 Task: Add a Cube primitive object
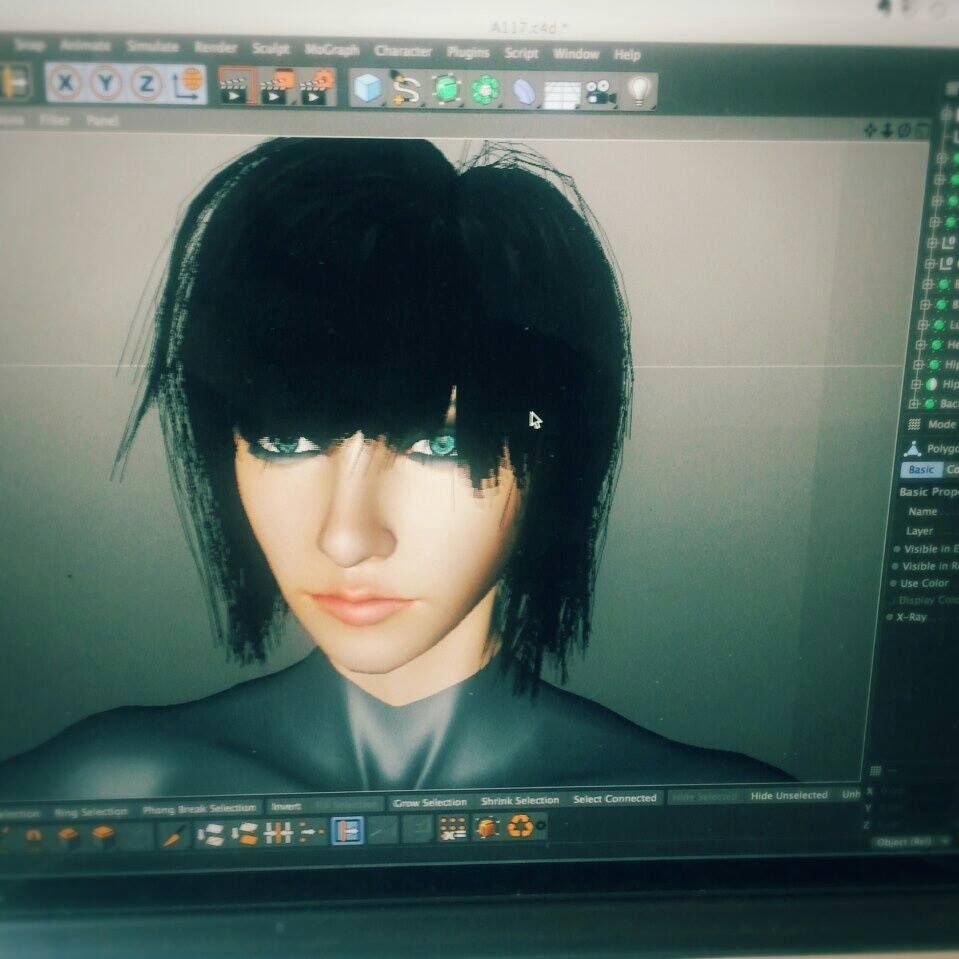368,89
